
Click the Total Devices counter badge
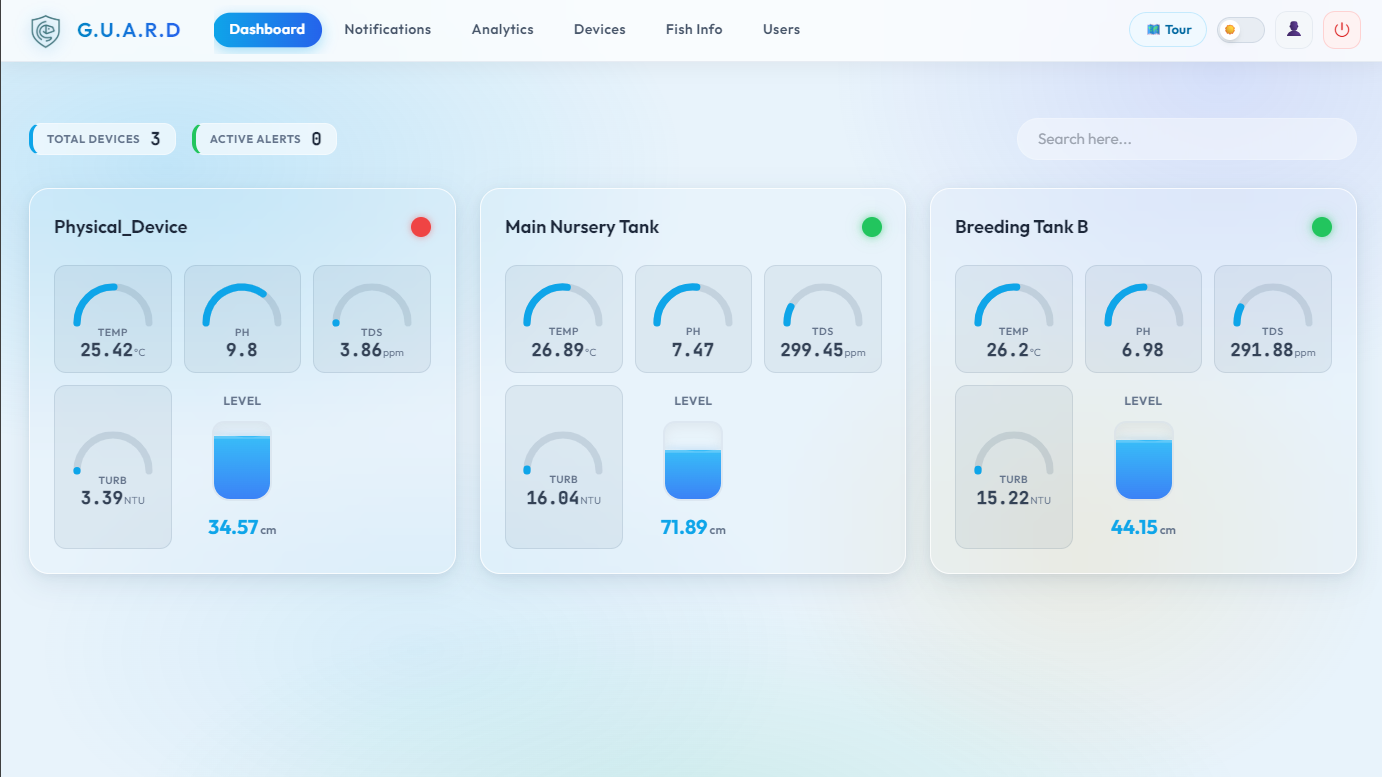pyautogui.click(x=103, y=139)
